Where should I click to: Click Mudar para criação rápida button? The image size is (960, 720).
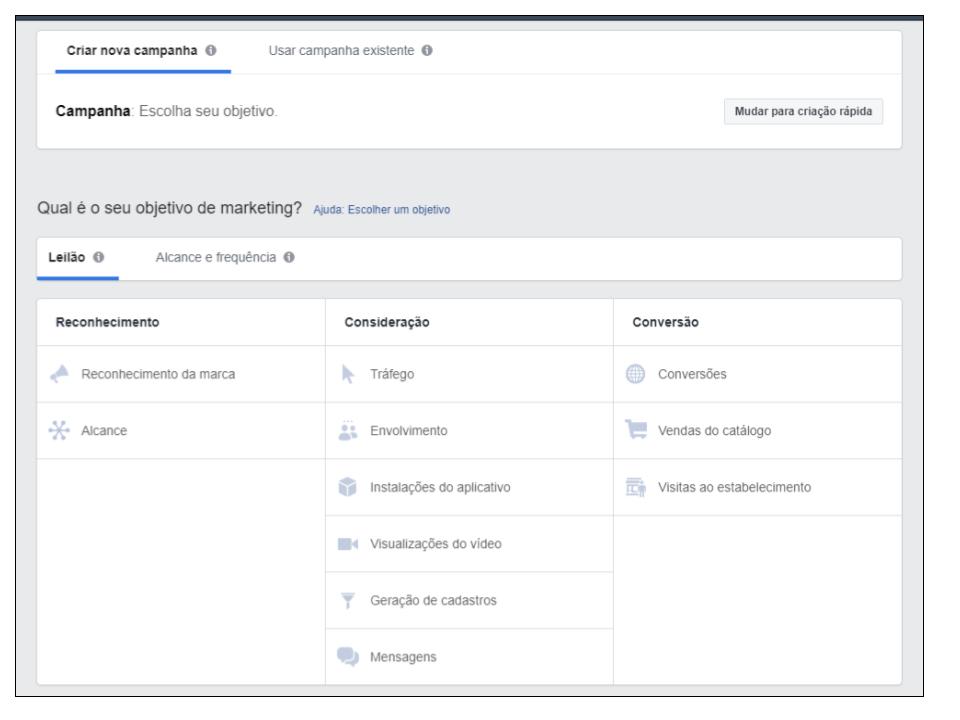click(x=803, y=111)
